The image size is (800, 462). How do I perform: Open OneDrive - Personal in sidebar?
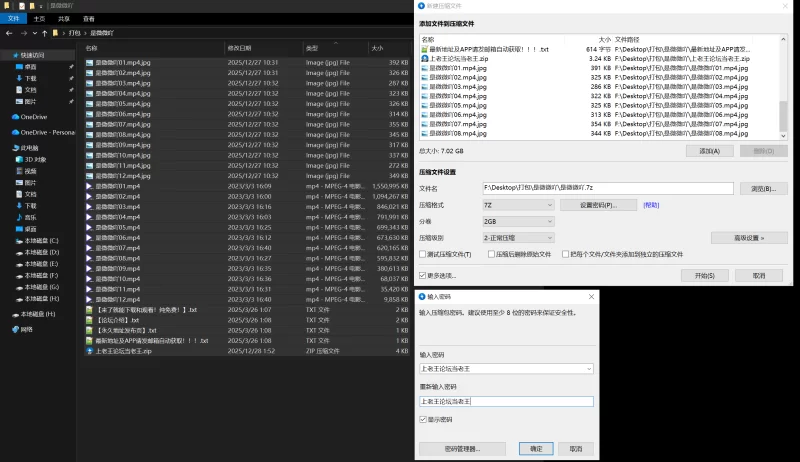[x=47, y=132]
